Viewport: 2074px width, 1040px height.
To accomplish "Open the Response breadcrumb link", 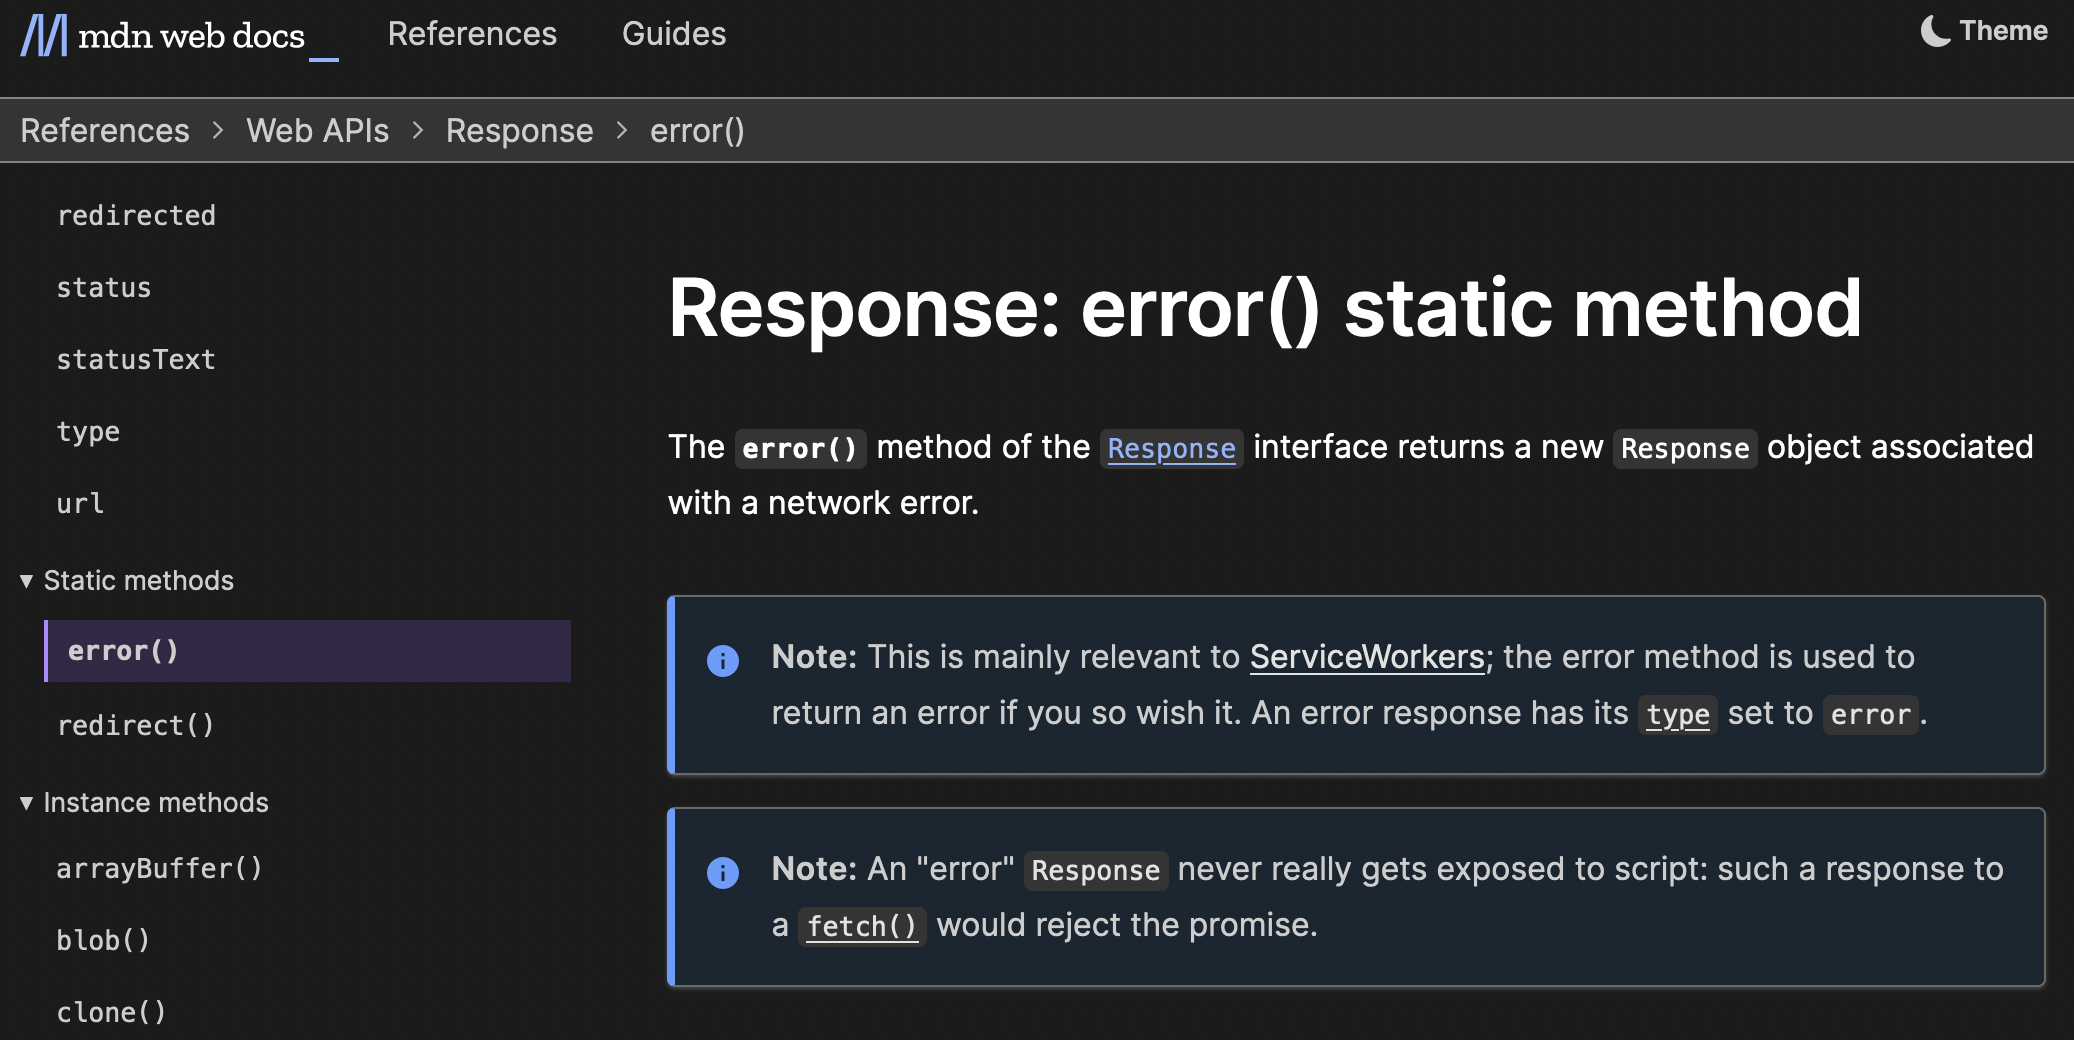I will (x=519, y=130).
